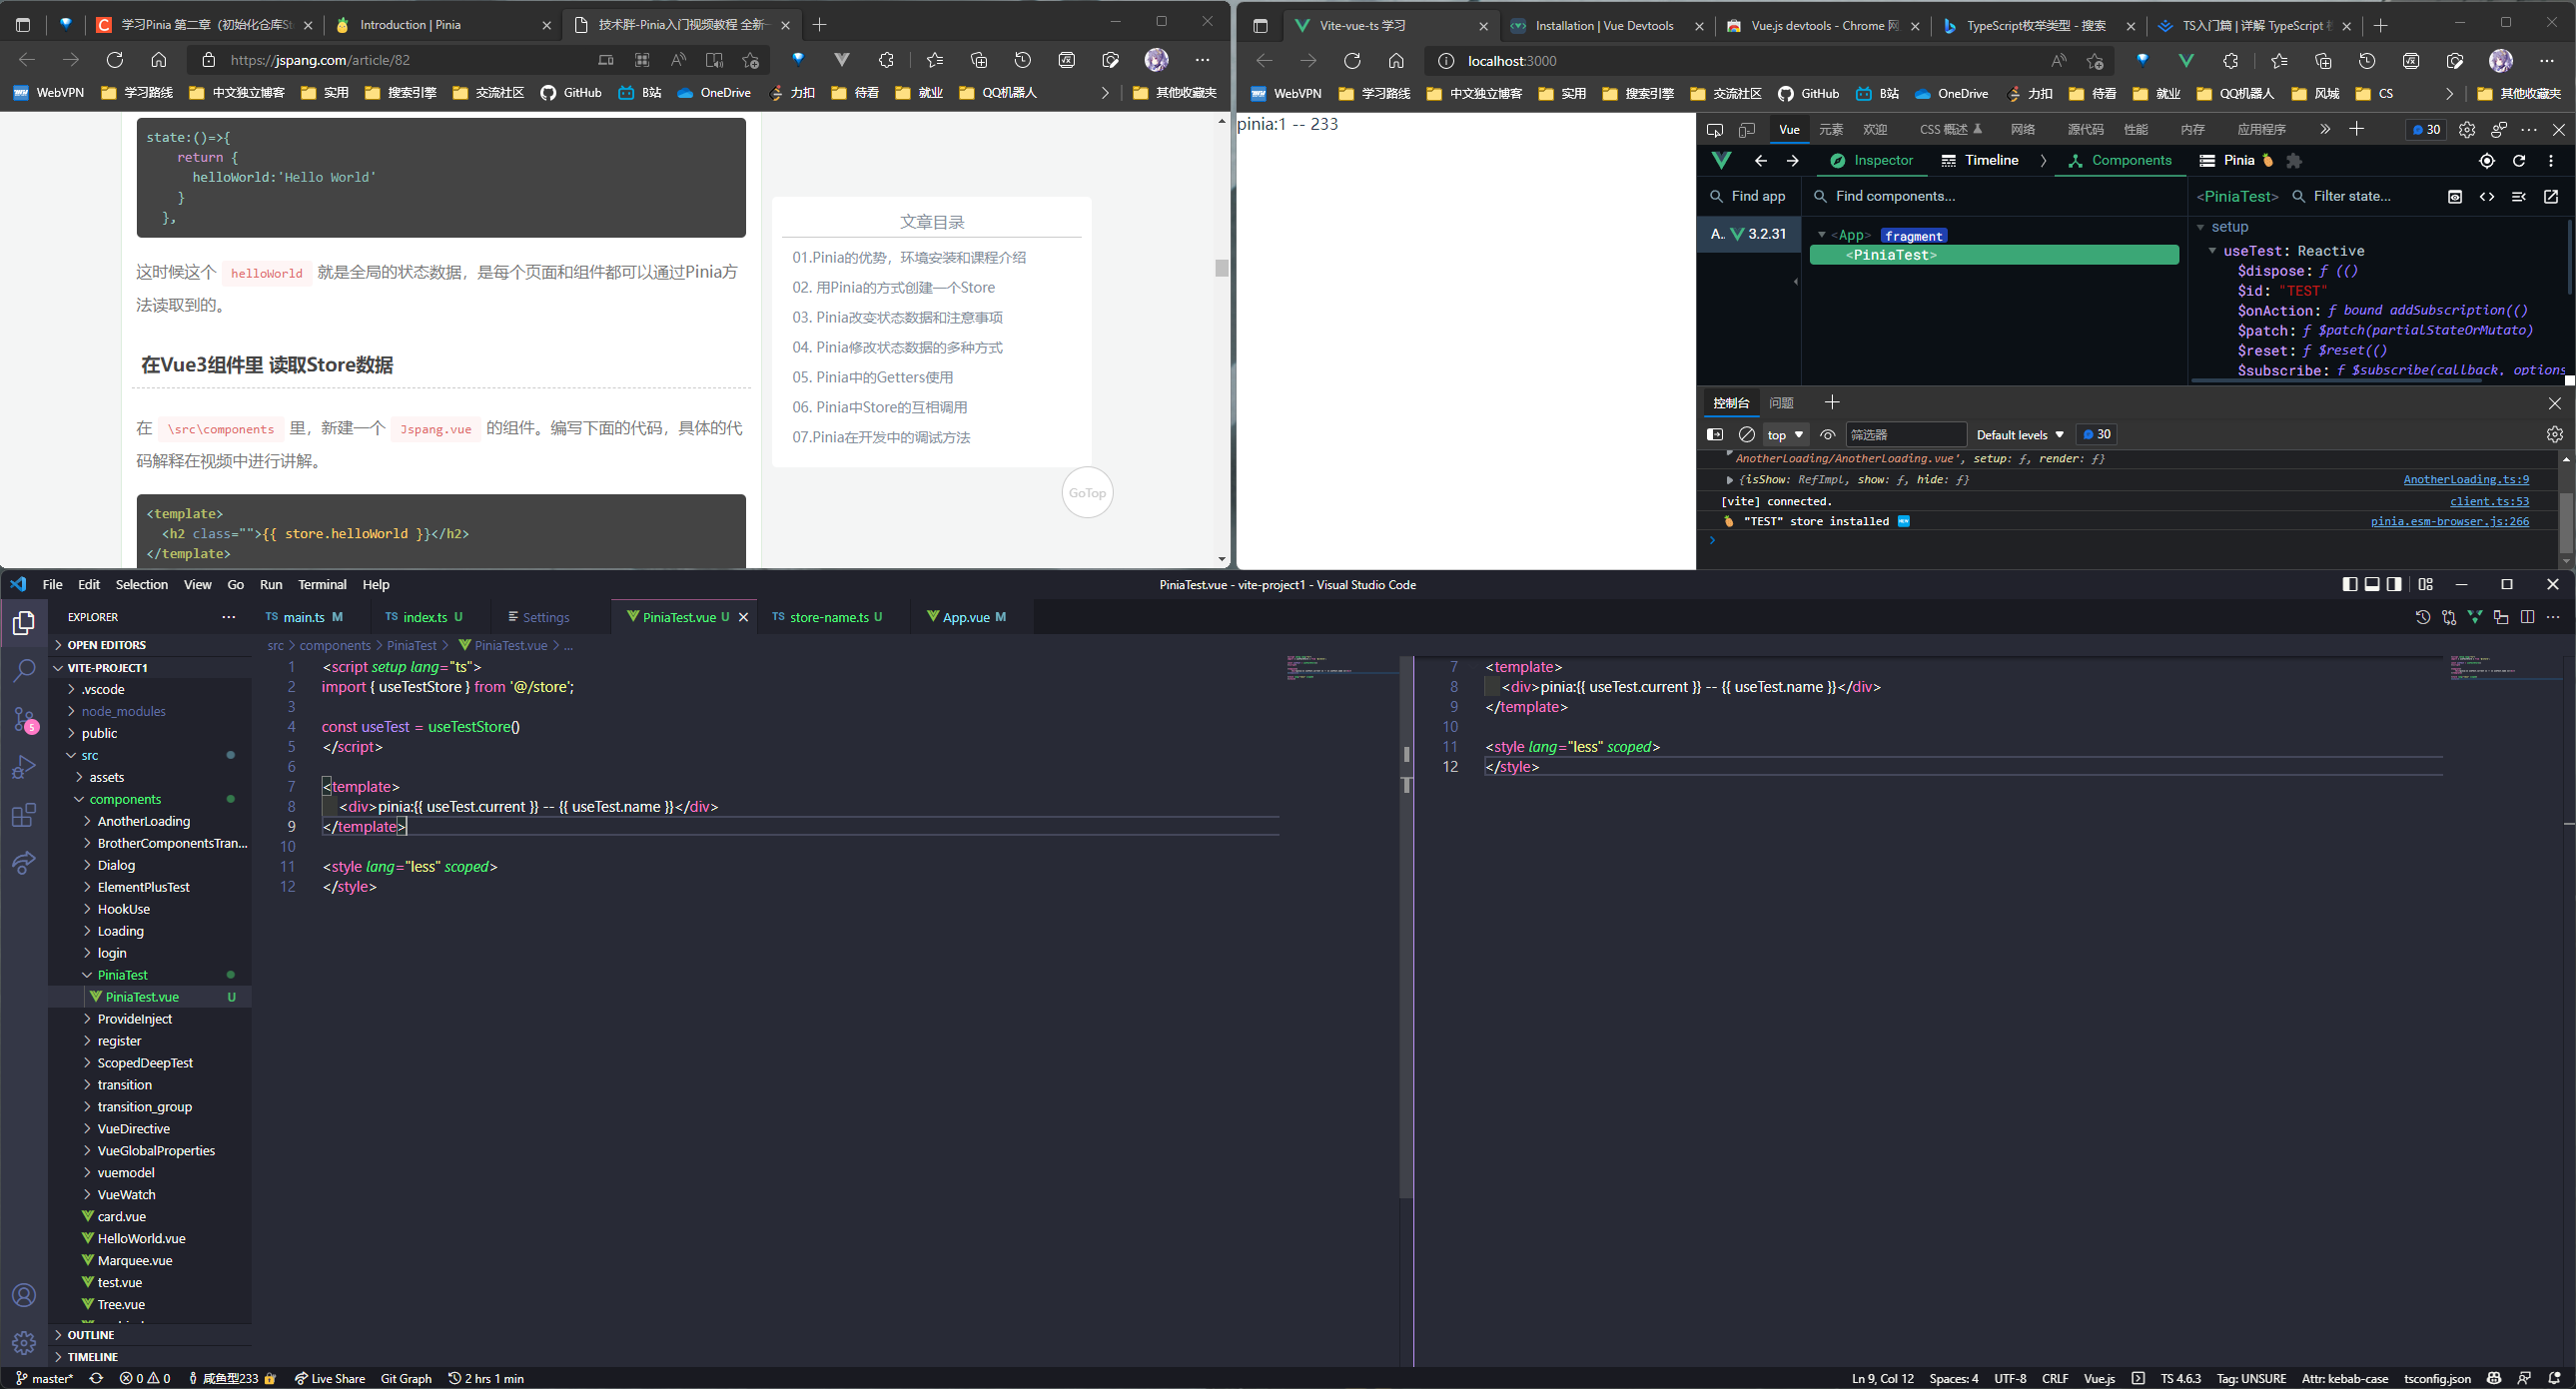
Task: Open console settings gear icon
Action: [2555, 434]
